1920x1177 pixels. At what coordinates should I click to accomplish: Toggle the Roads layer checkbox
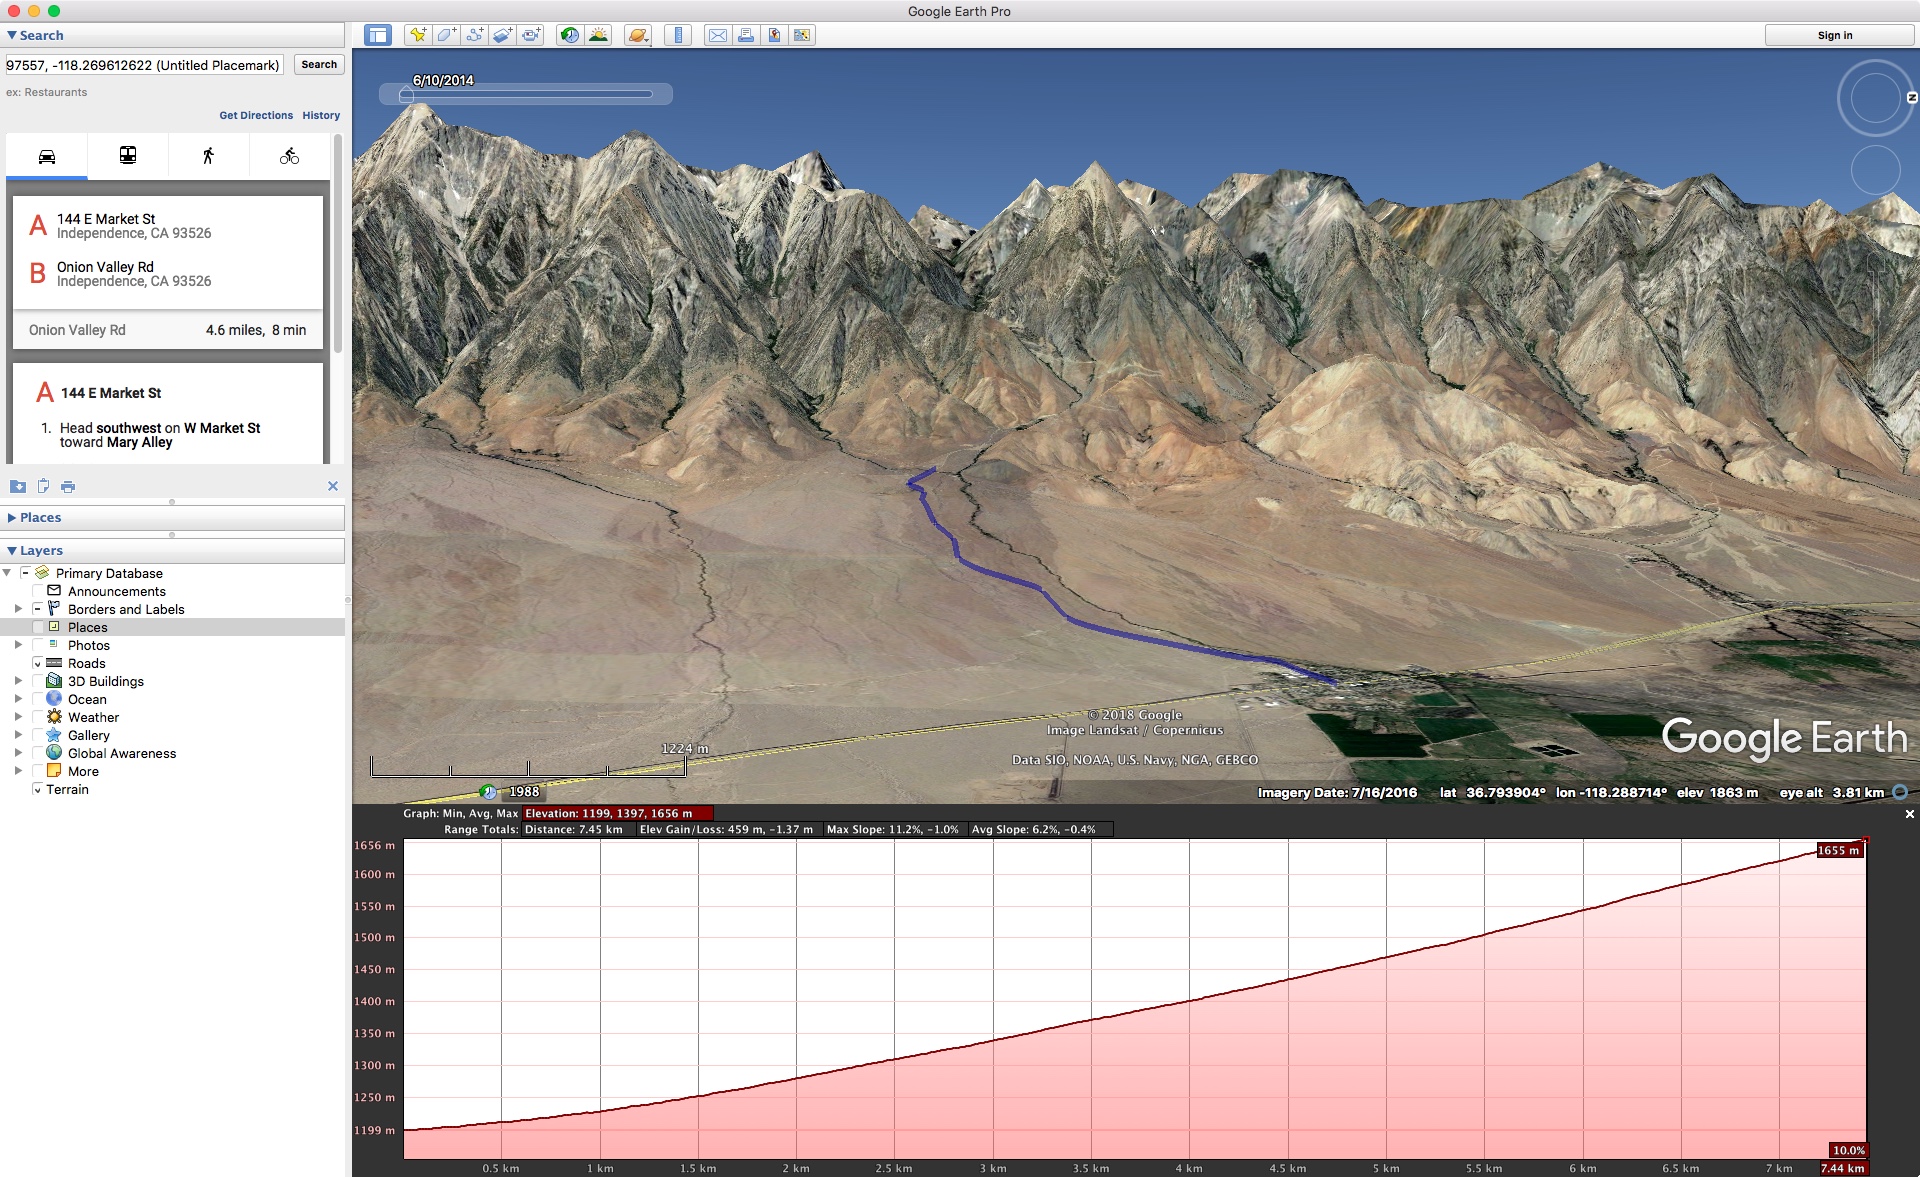click(38, 663)
